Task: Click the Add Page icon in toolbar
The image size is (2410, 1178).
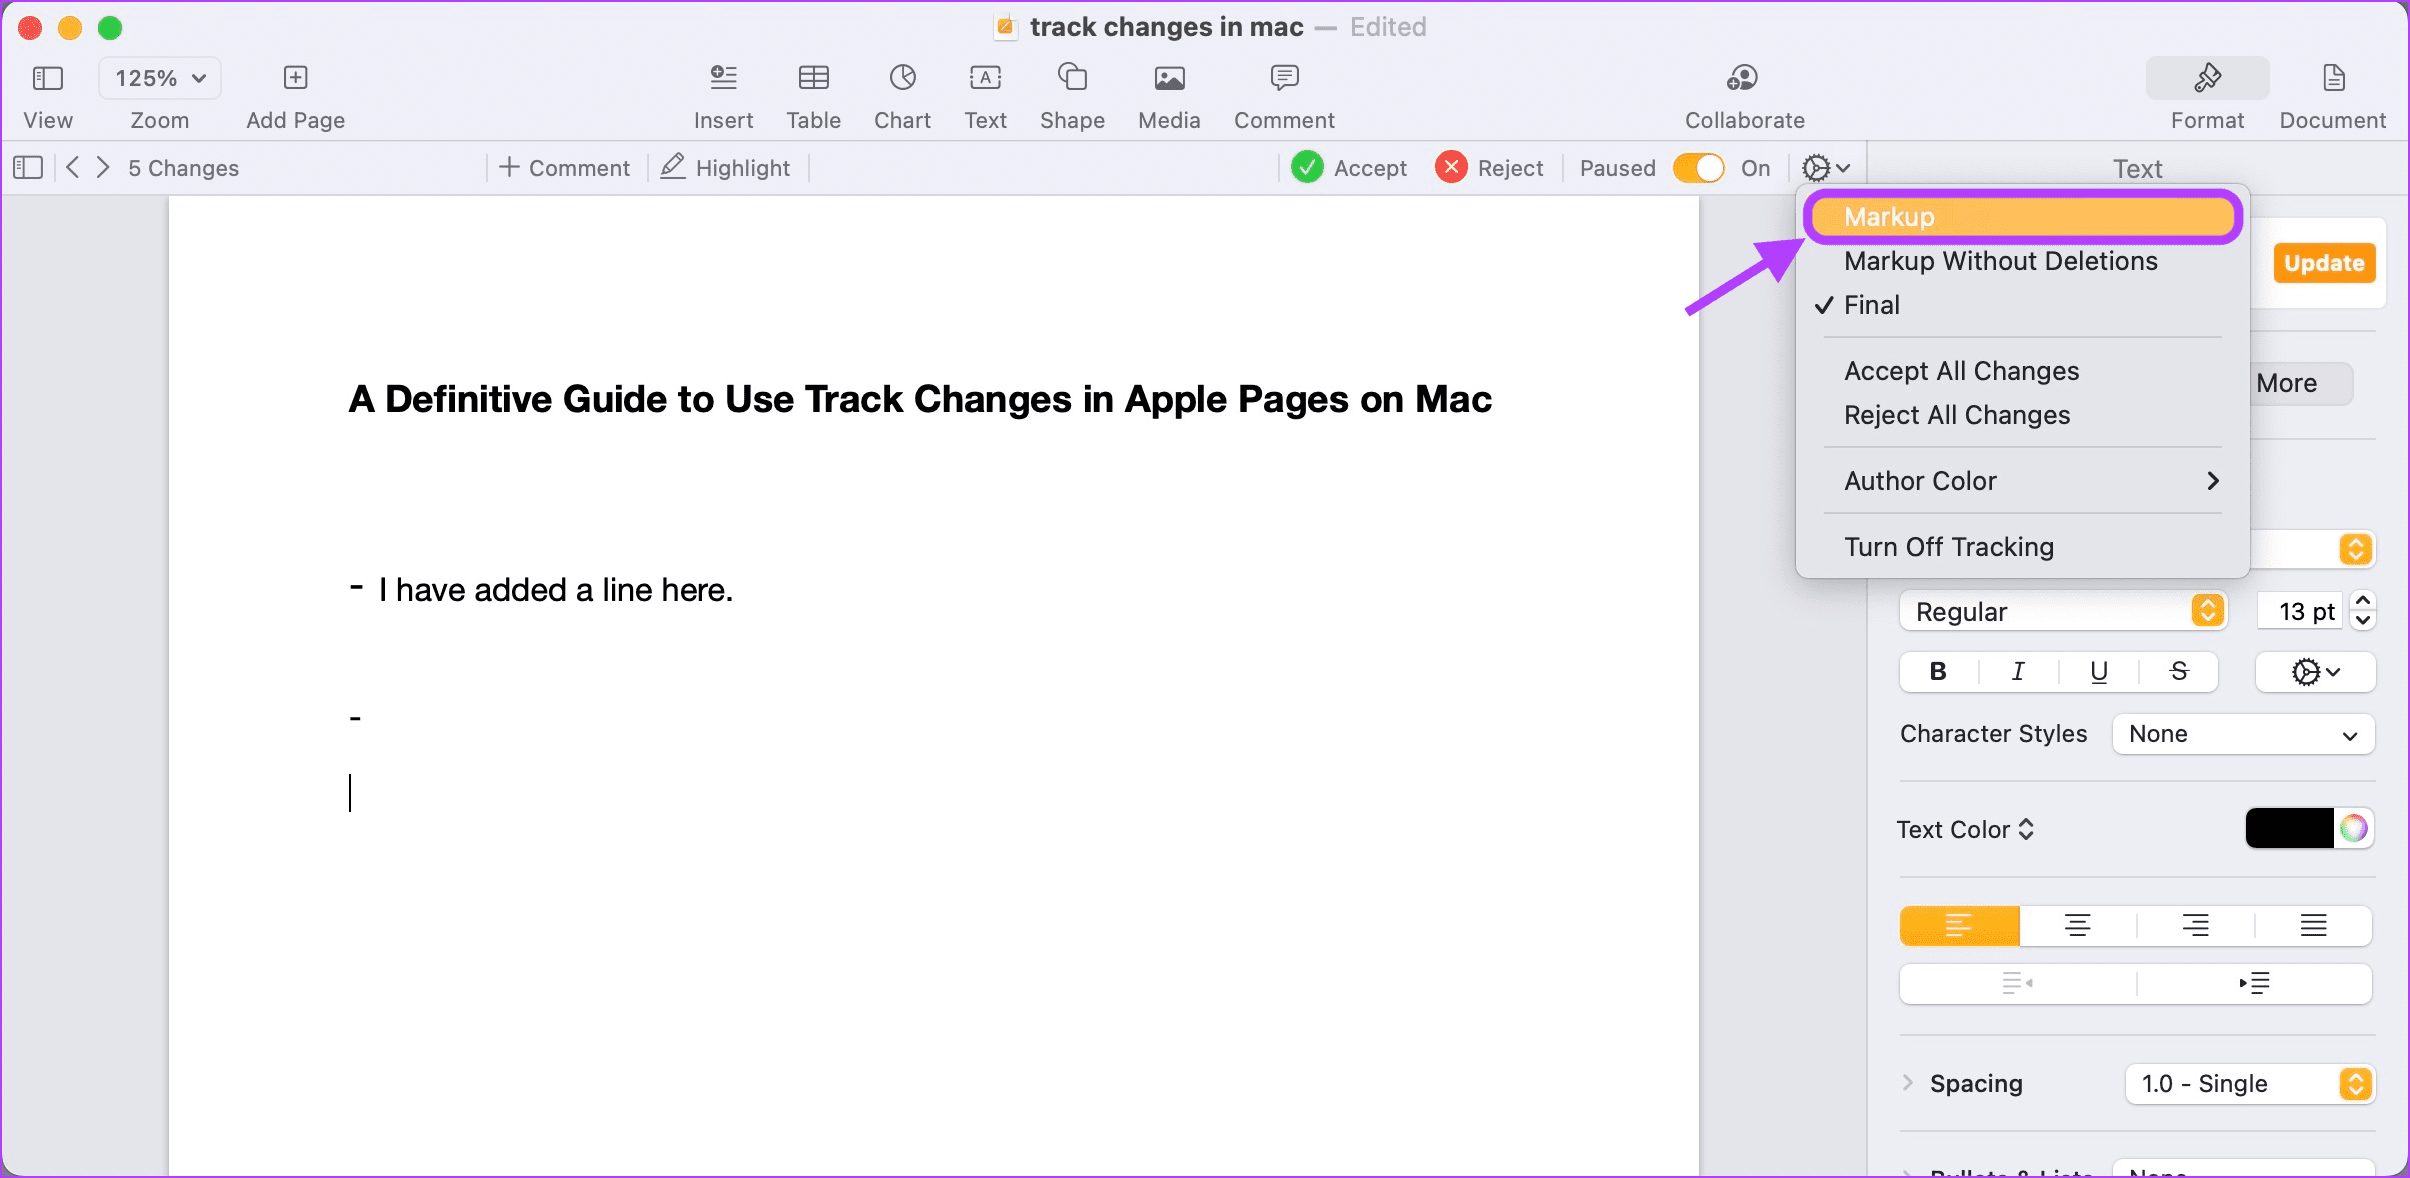Action: tap(294, 78)
